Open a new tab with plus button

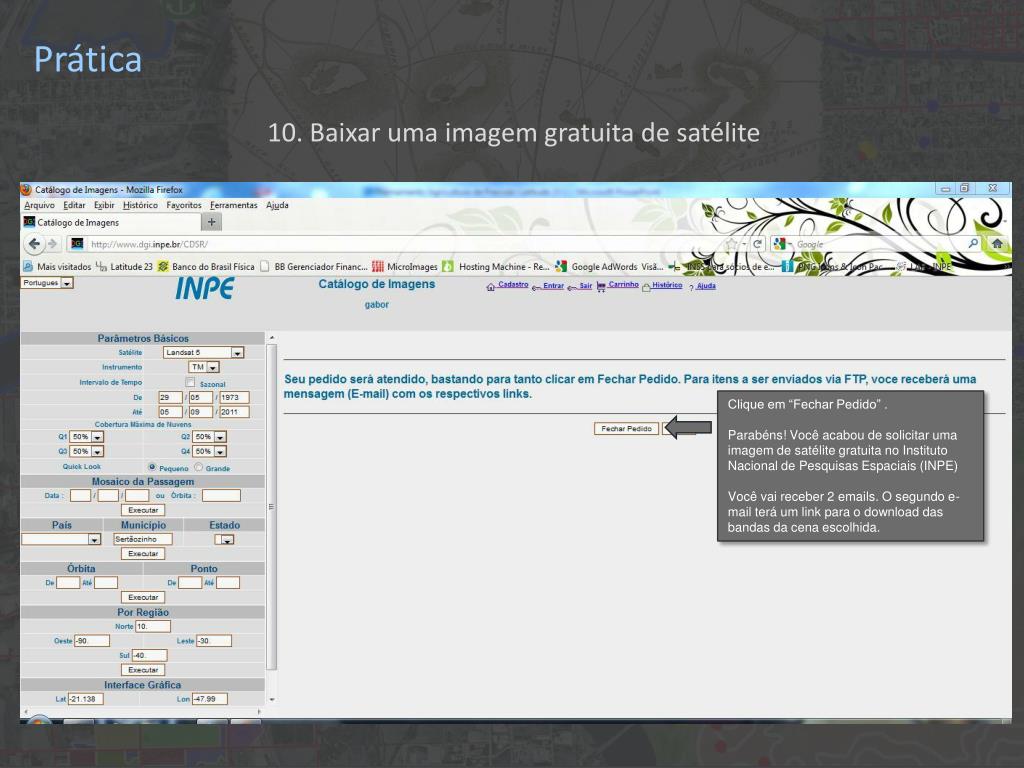pyautogui.click(x=212, y=222)
